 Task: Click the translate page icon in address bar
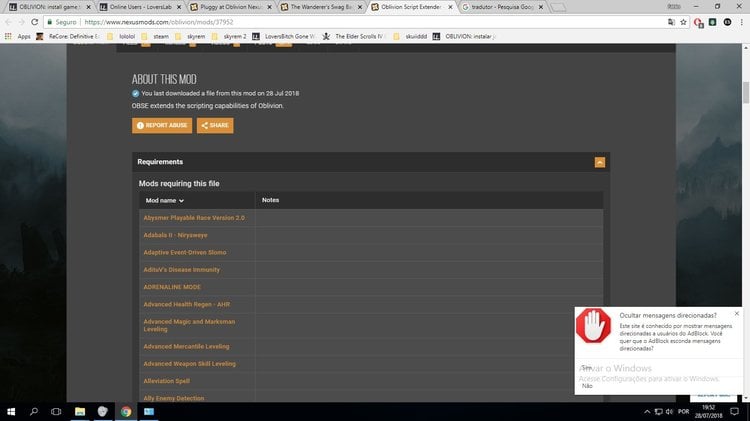(x=672, y=22)
